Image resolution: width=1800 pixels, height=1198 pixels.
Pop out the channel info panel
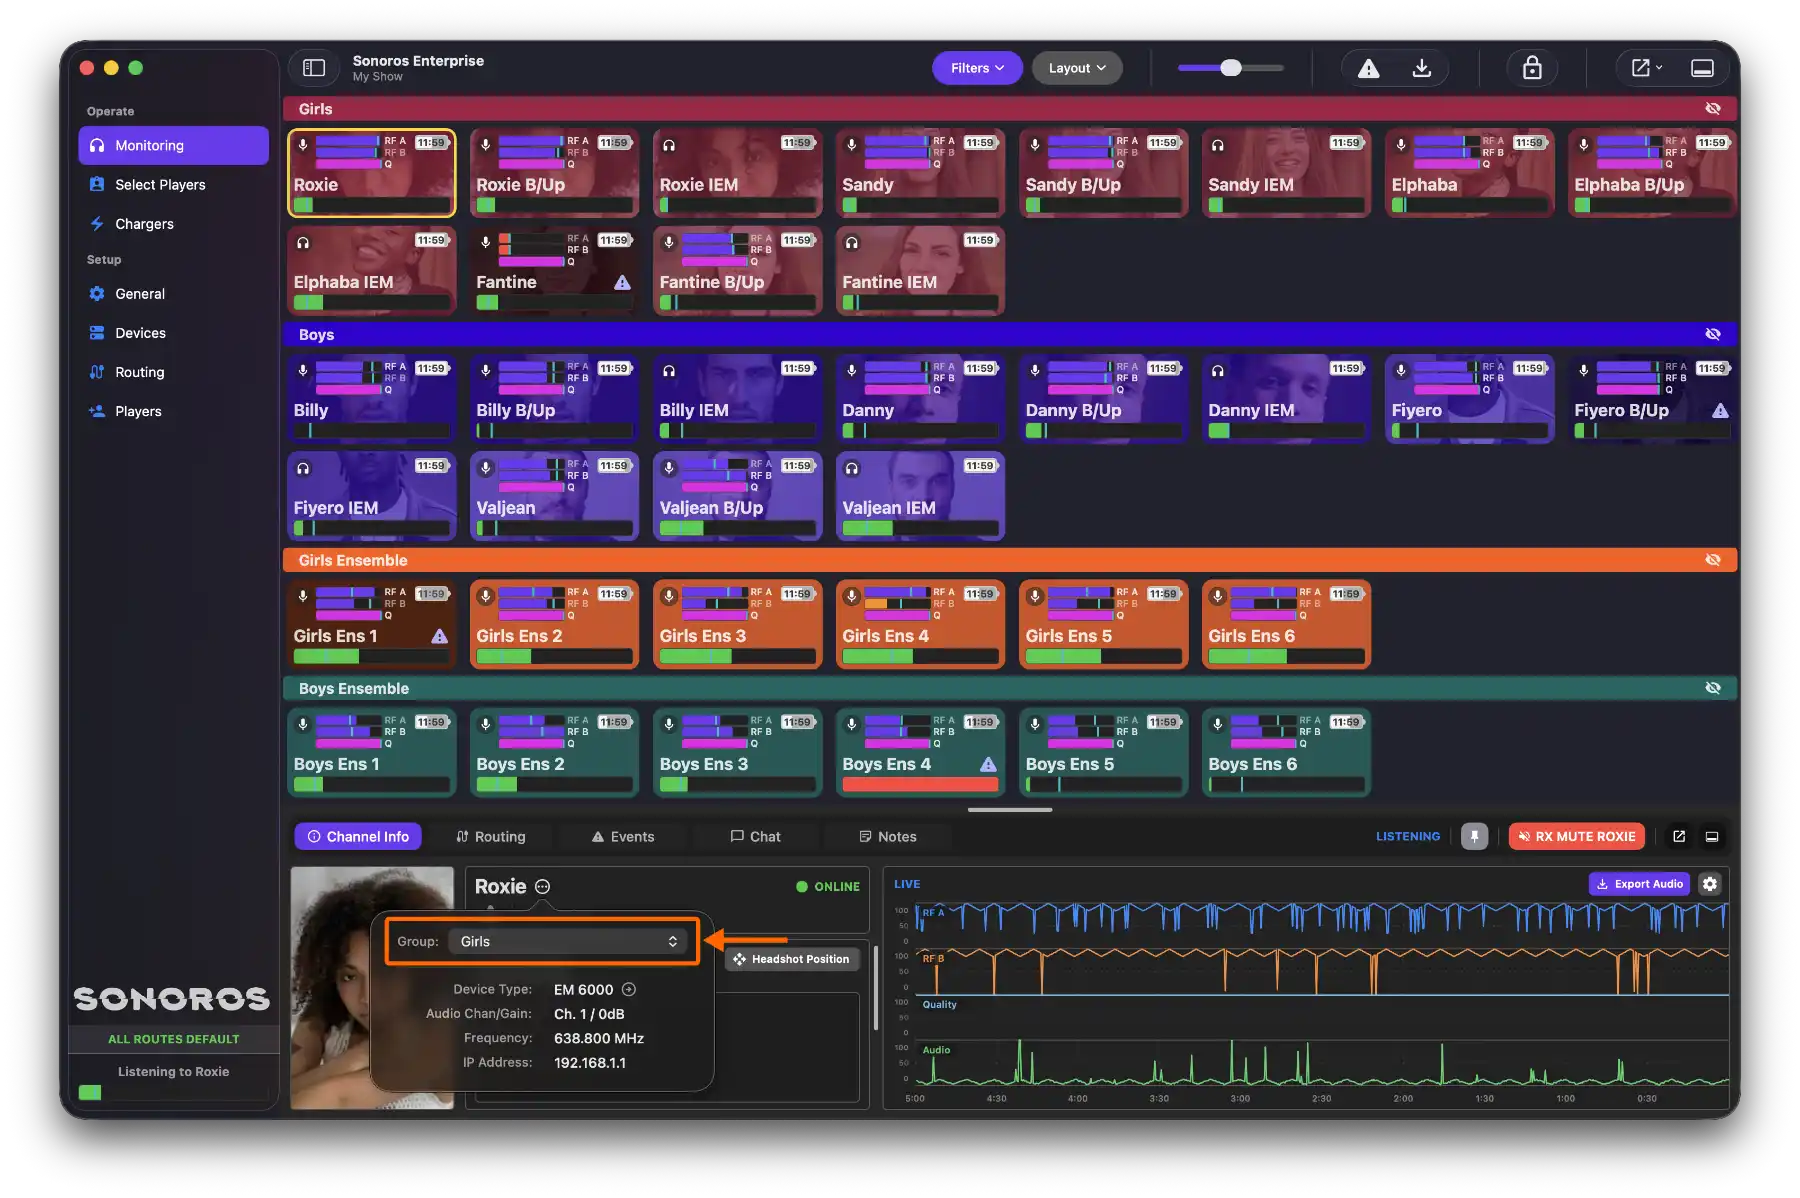[x=1679, y=836]
